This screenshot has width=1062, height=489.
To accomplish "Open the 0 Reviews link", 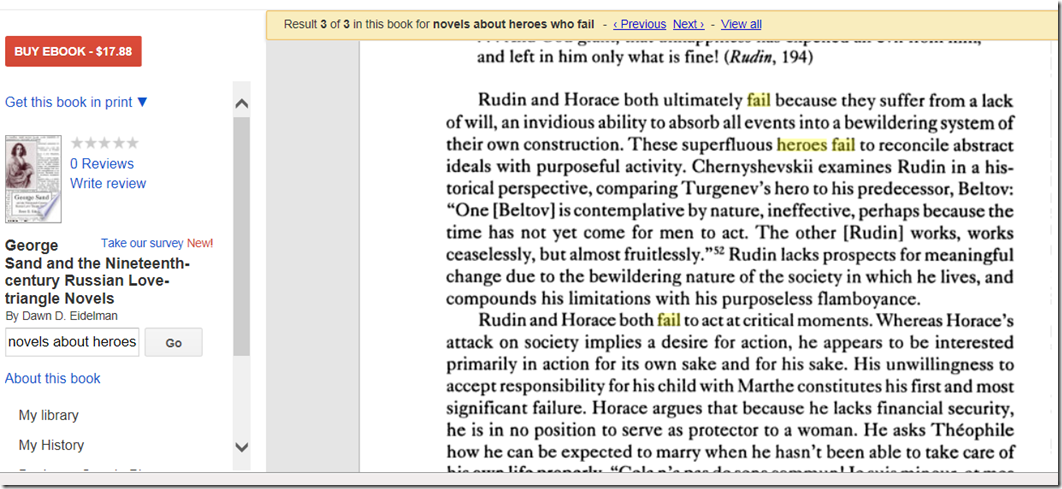I will coord(102,163).
